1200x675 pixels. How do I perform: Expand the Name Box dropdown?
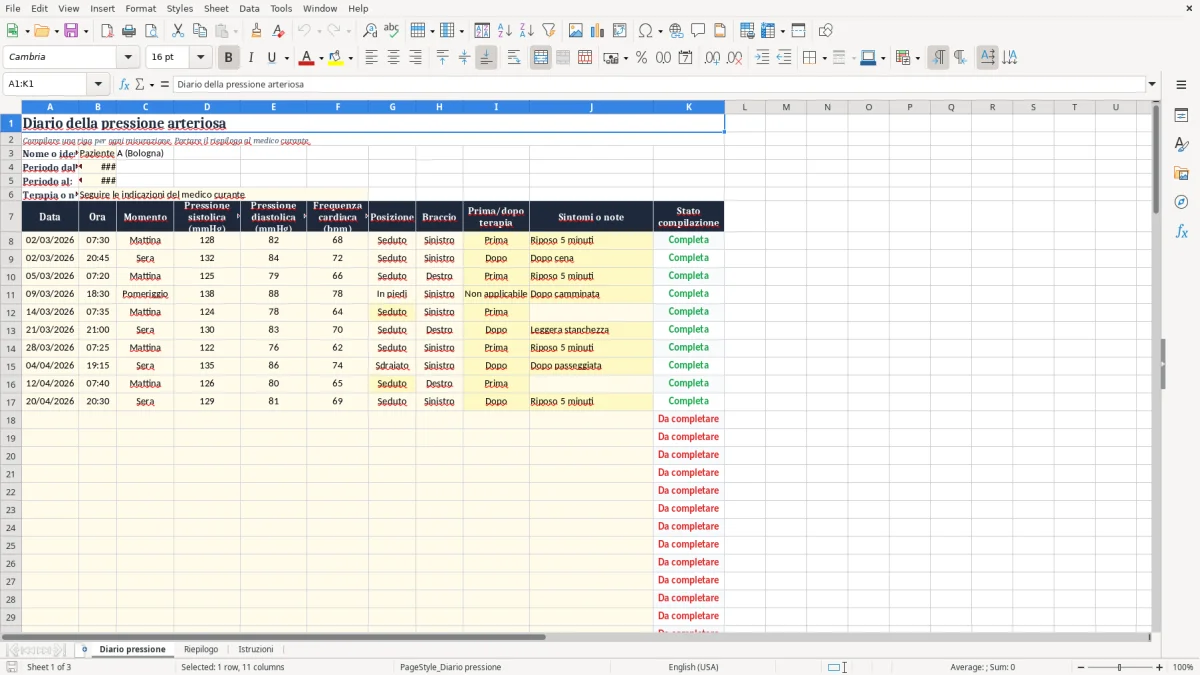pos(98,84)
